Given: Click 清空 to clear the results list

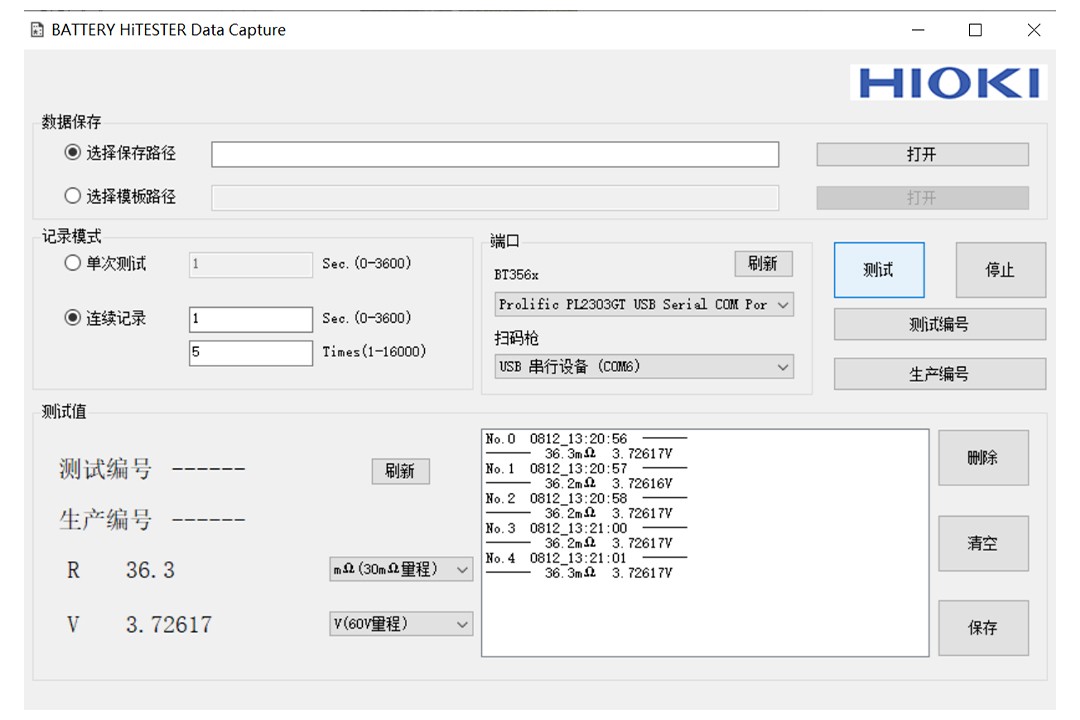Looking at the screenshot, I should (983, 543).
